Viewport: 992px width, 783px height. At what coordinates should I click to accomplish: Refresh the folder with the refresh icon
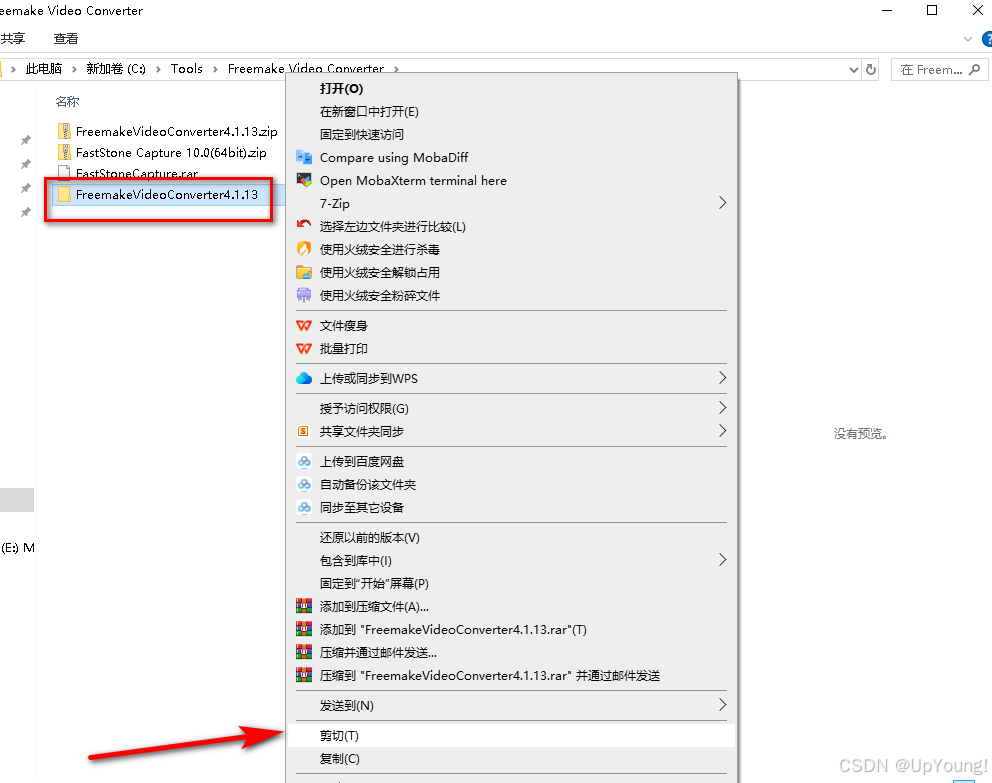[x=871, y=70]
